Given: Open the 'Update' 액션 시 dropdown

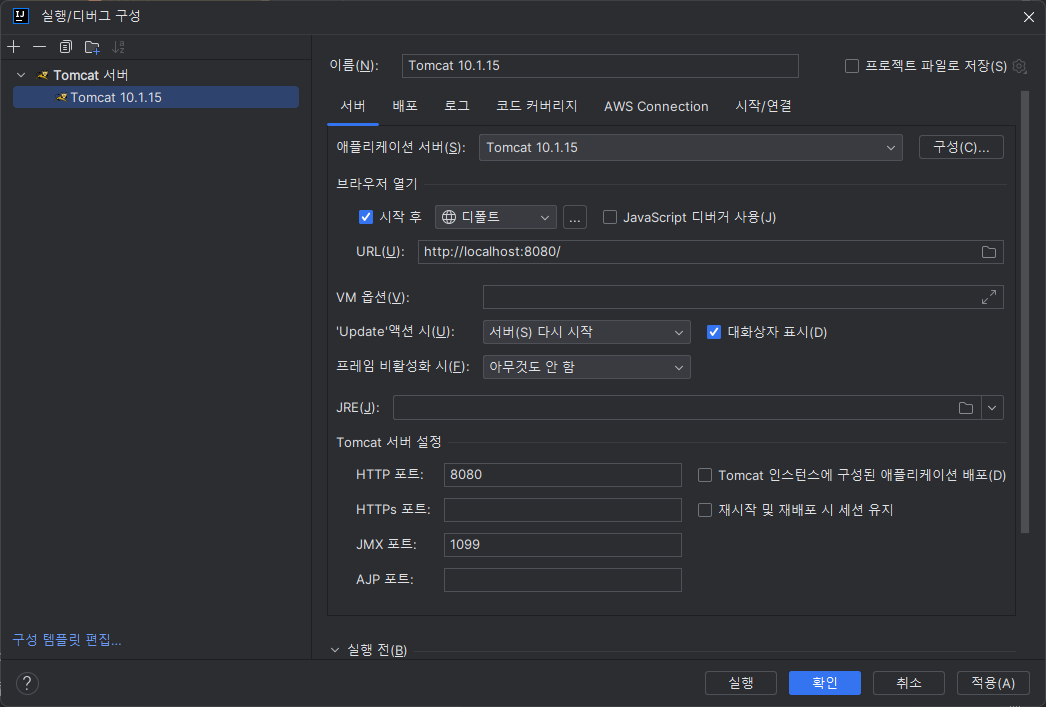Looking at the screenshot, I should [x=586, y=332].
